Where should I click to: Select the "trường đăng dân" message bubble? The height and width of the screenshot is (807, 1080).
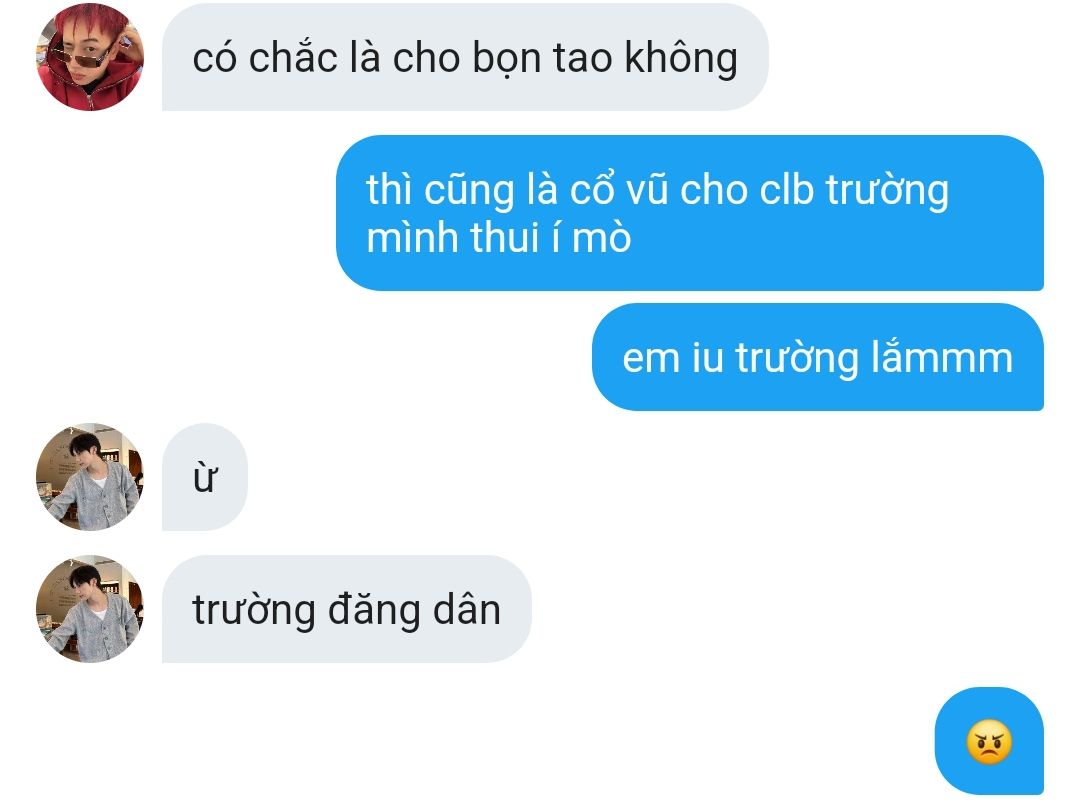346,609
